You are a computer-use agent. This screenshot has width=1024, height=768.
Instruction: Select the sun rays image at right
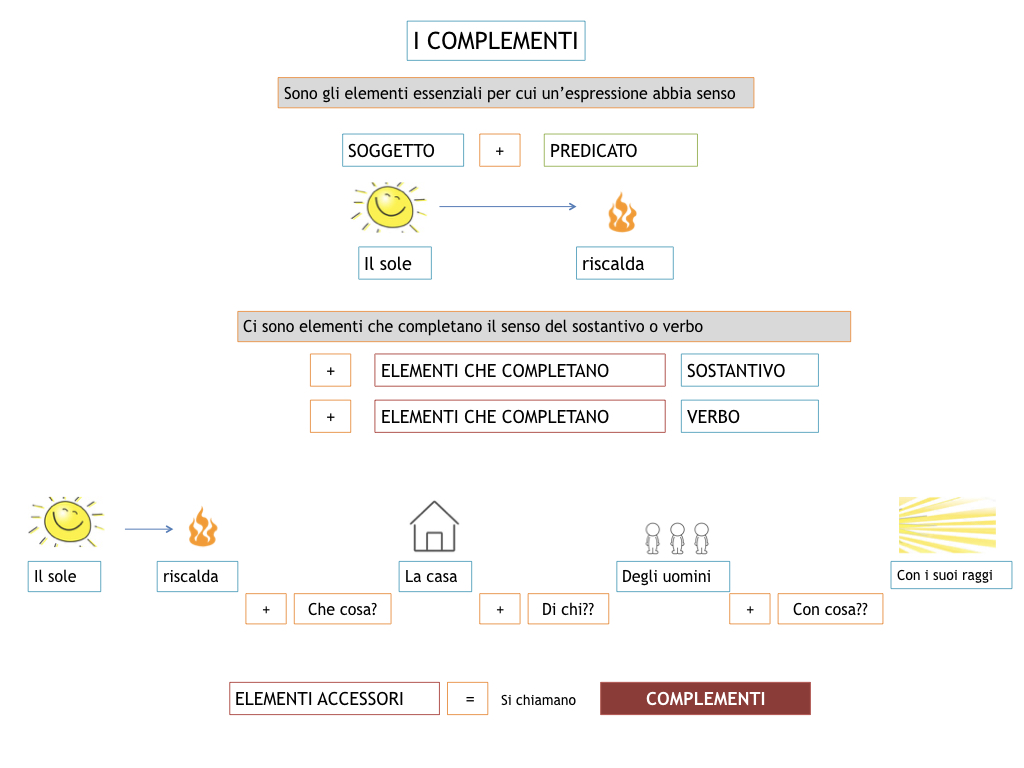coord(947,525)
